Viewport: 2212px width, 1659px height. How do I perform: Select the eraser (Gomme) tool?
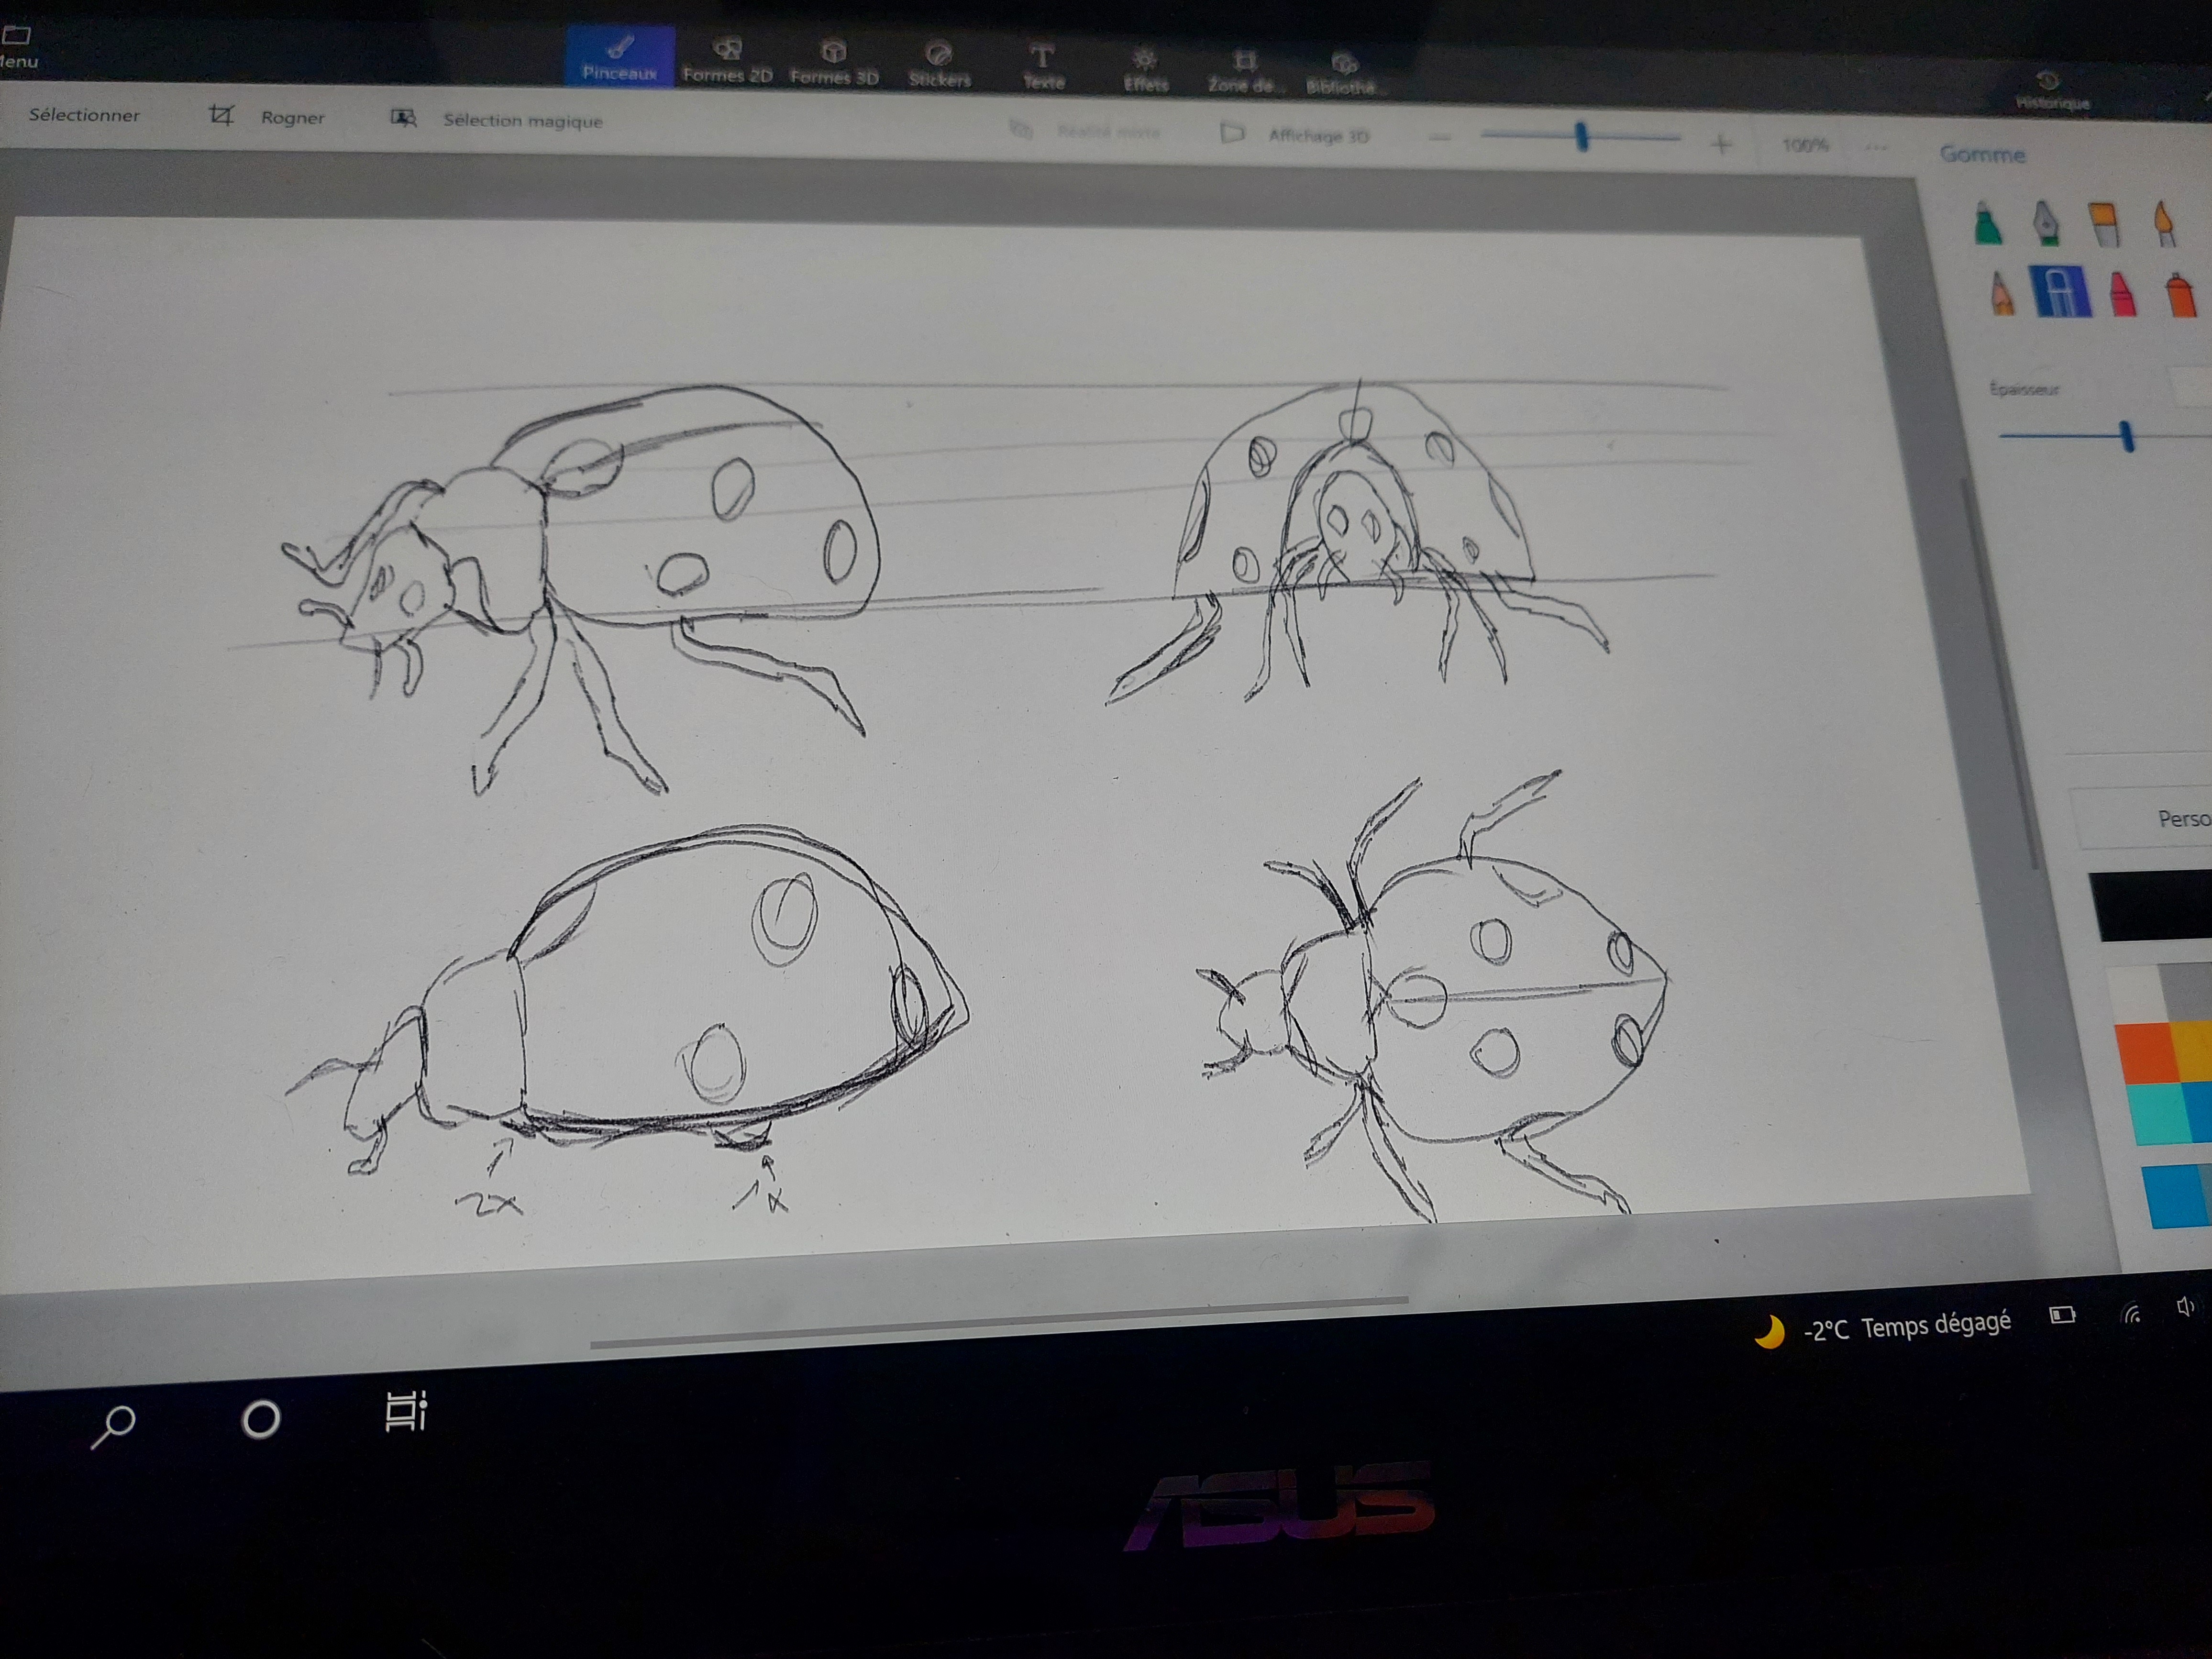(x=2060, y=292)
